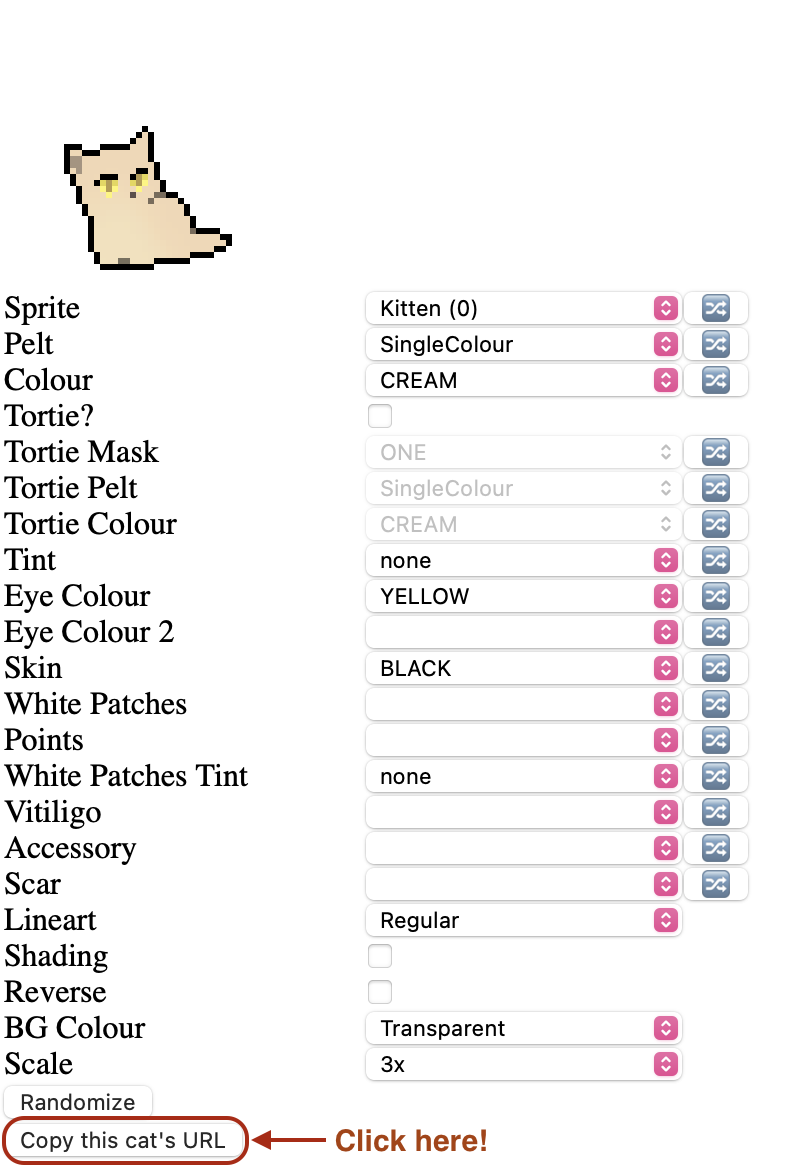This screenshot has width=794, height=1172.
Task: Open the Lineart dropdown set to Regular
Action: point(523,920)
